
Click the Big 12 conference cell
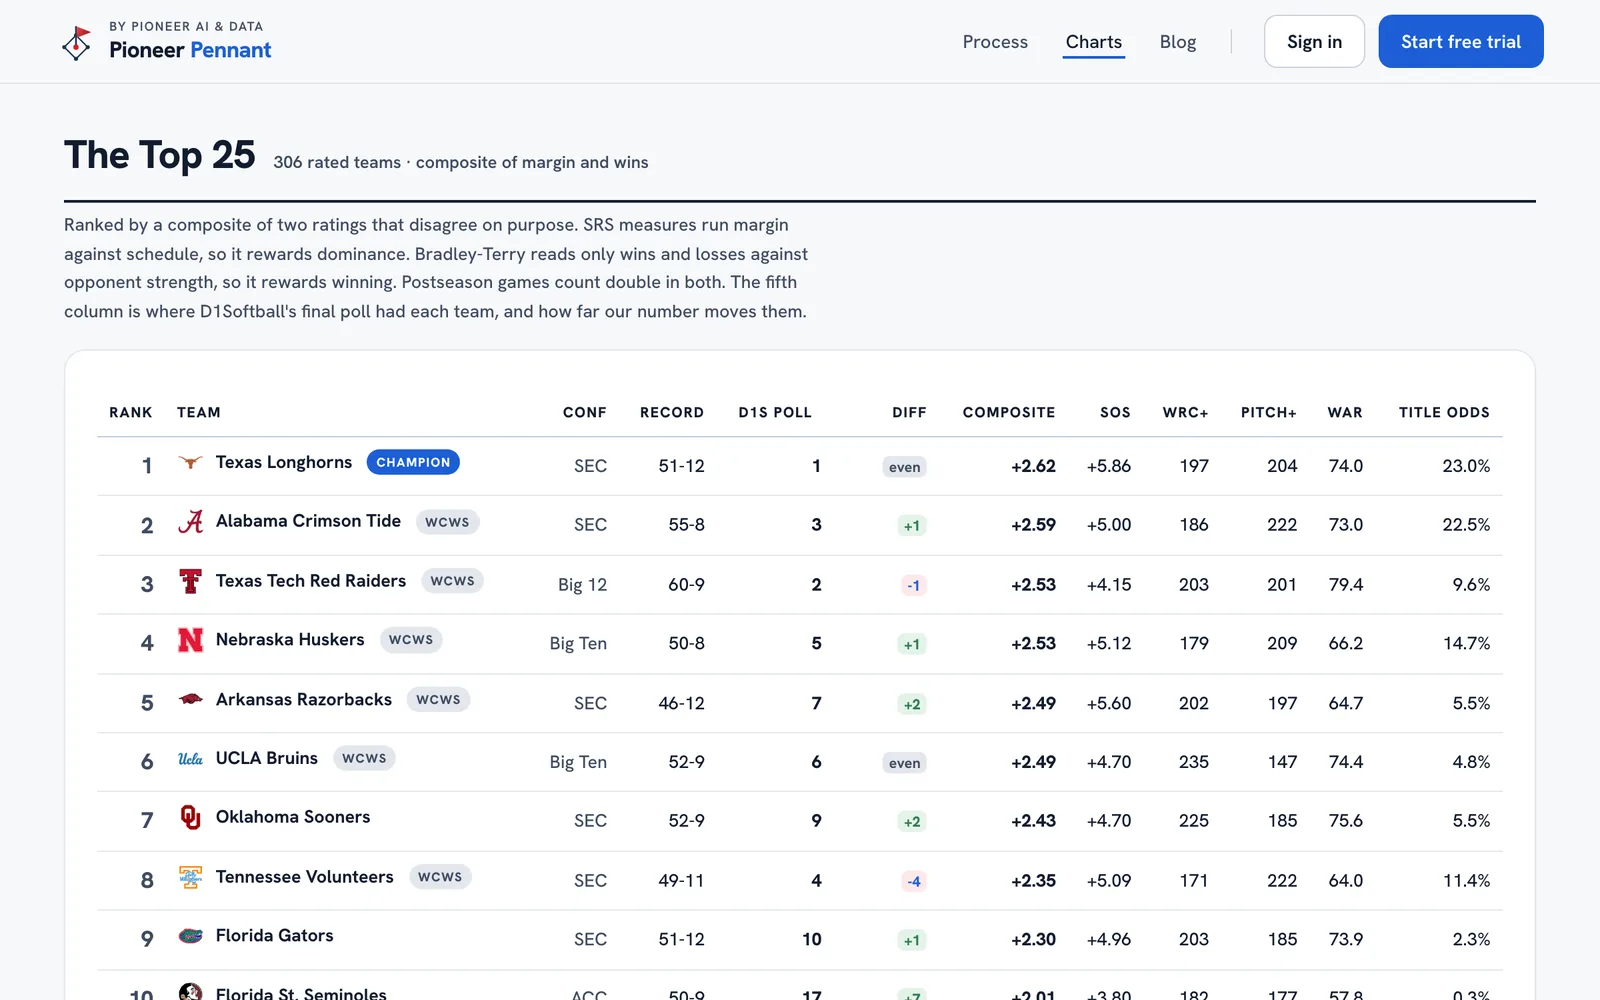tap(582, 584)
